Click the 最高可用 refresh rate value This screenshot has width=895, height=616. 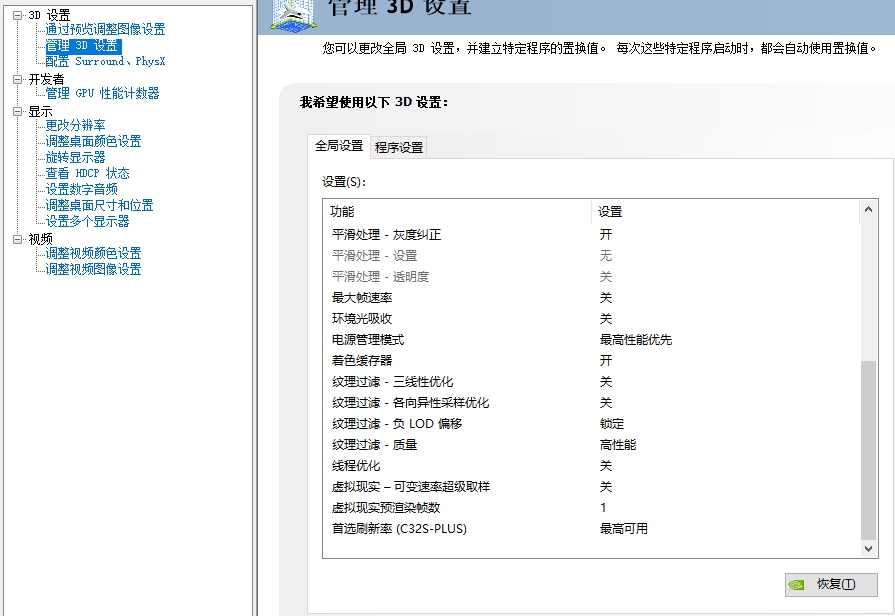623,529
